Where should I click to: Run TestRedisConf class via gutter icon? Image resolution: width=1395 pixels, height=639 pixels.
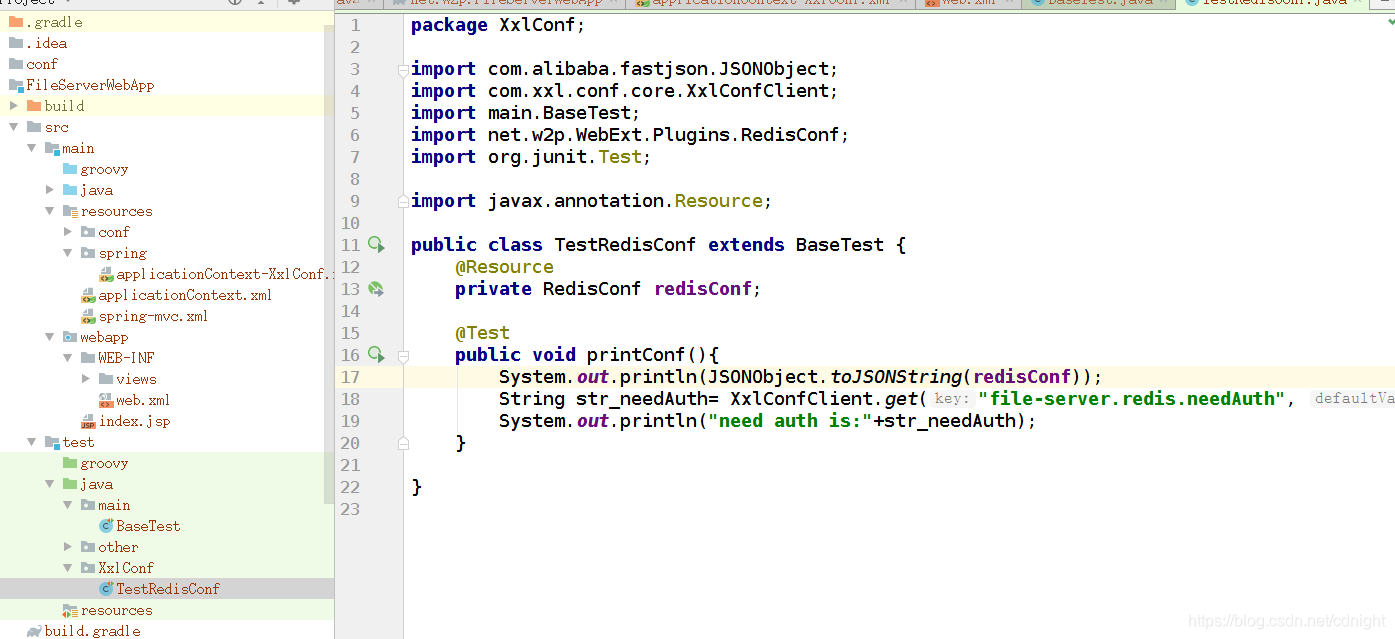point(375,244)
